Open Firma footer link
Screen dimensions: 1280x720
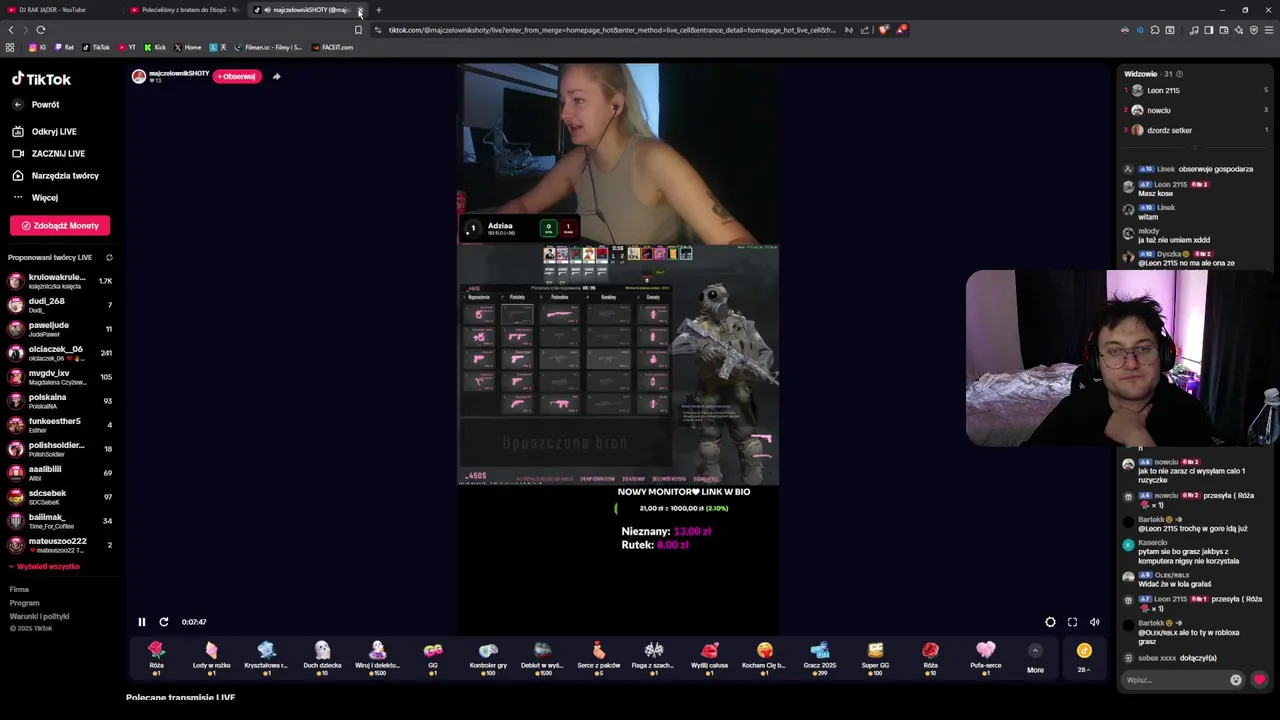click(19, 590)
